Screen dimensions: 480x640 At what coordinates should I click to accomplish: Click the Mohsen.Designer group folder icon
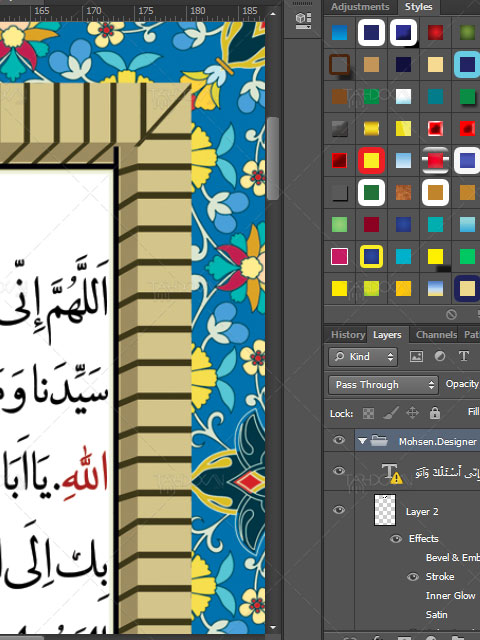coord(379,441)
